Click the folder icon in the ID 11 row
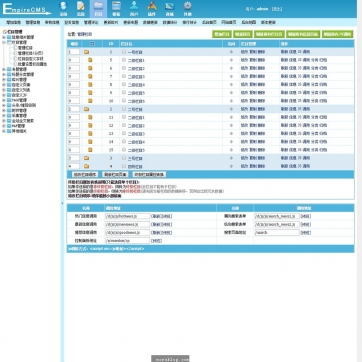 pyautogui.click(x=90, y=117)
